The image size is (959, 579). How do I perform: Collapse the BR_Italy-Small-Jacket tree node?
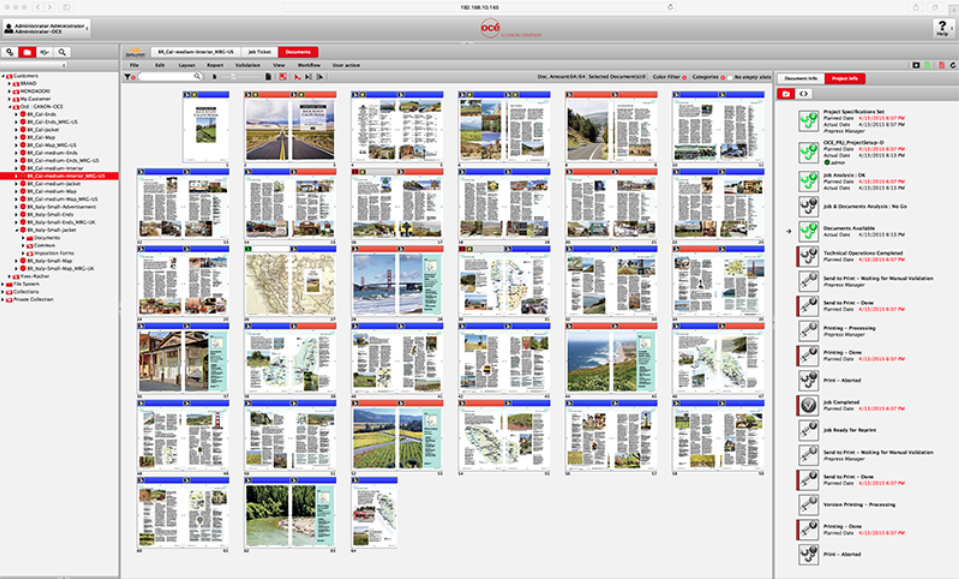click(16, 230)
